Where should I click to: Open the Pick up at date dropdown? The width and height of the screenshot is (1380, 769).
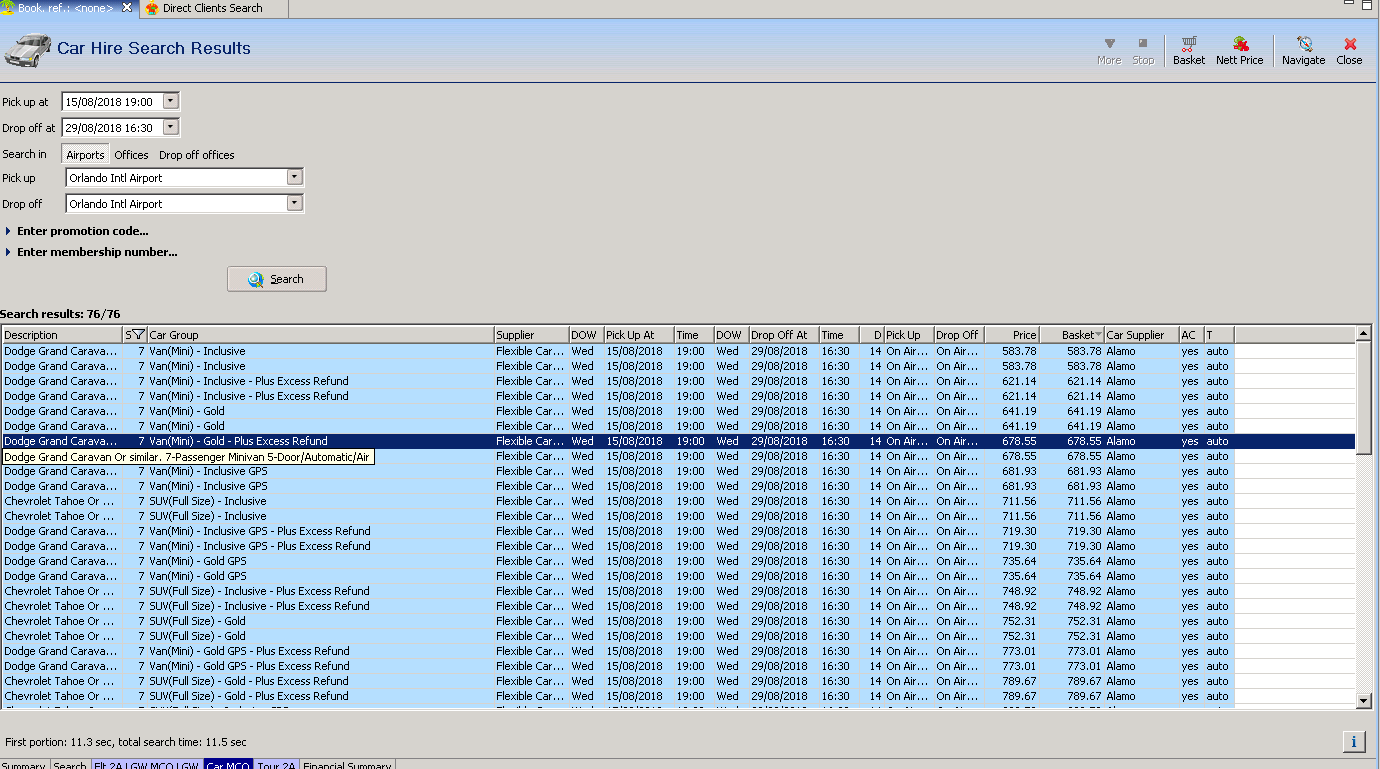[x=171, y=101]
